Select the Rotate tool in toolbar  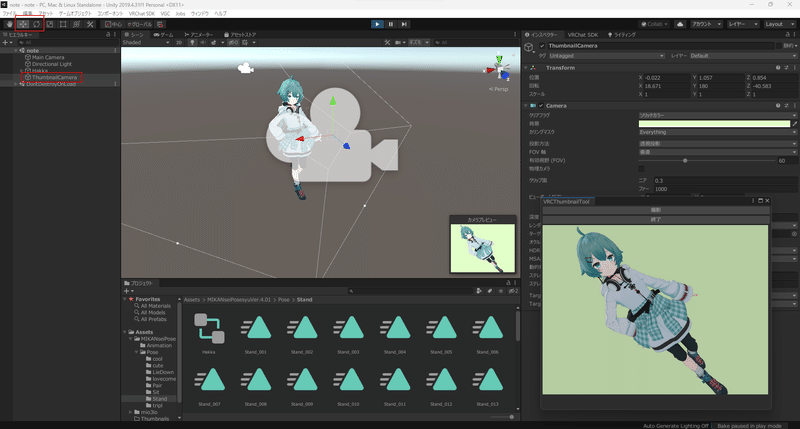point(36,24)
